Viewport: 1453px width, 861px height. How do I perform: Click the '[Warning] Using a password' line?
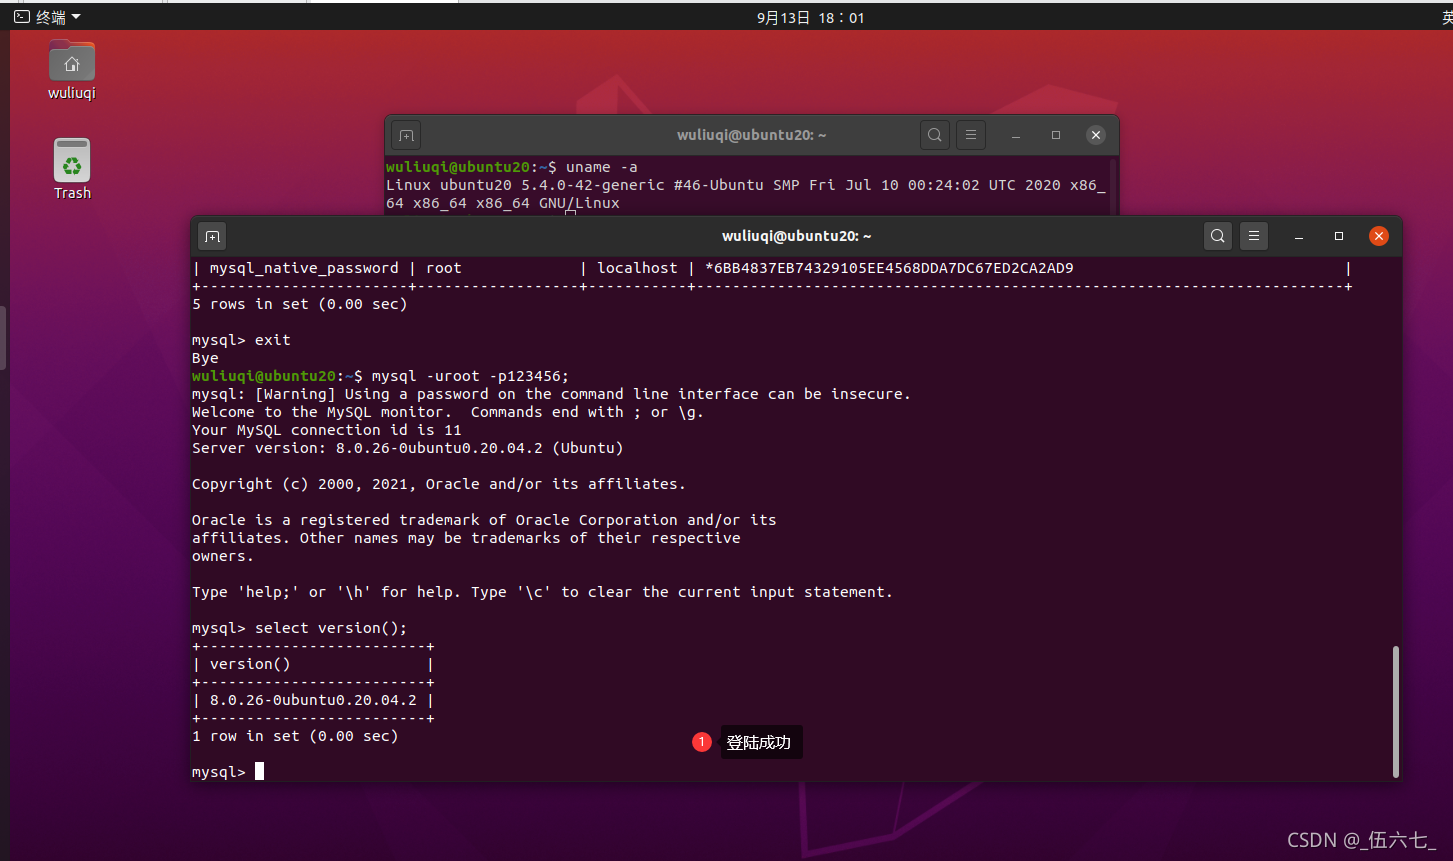[551, 394]
